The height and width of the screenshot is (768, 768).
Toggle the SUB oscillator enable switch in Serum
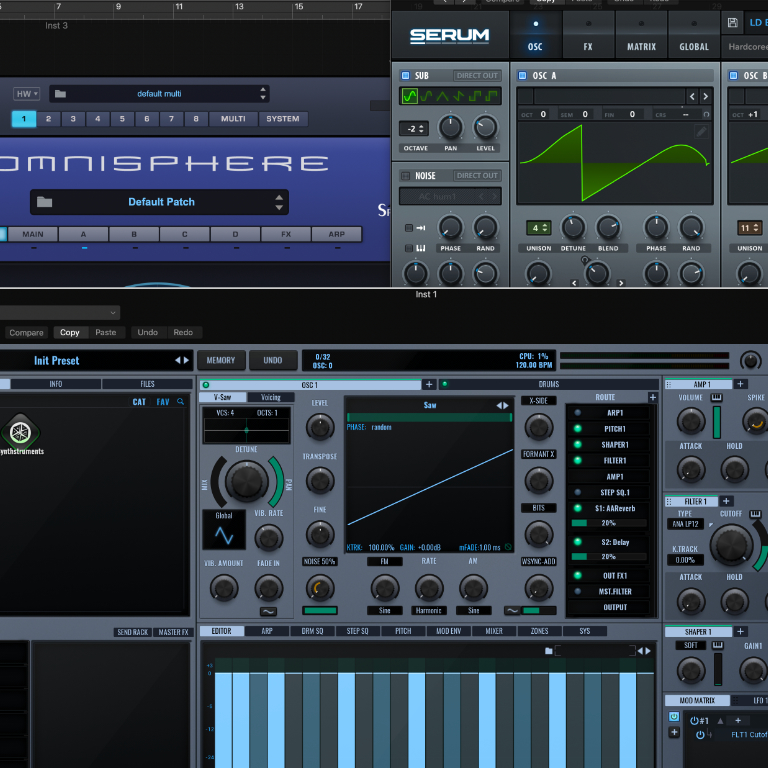pos(406,75)
